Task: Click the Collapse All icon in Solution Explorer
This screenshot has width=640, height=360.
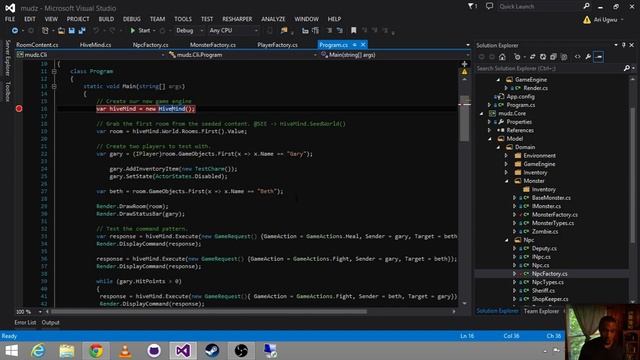Action: (553, 57)
